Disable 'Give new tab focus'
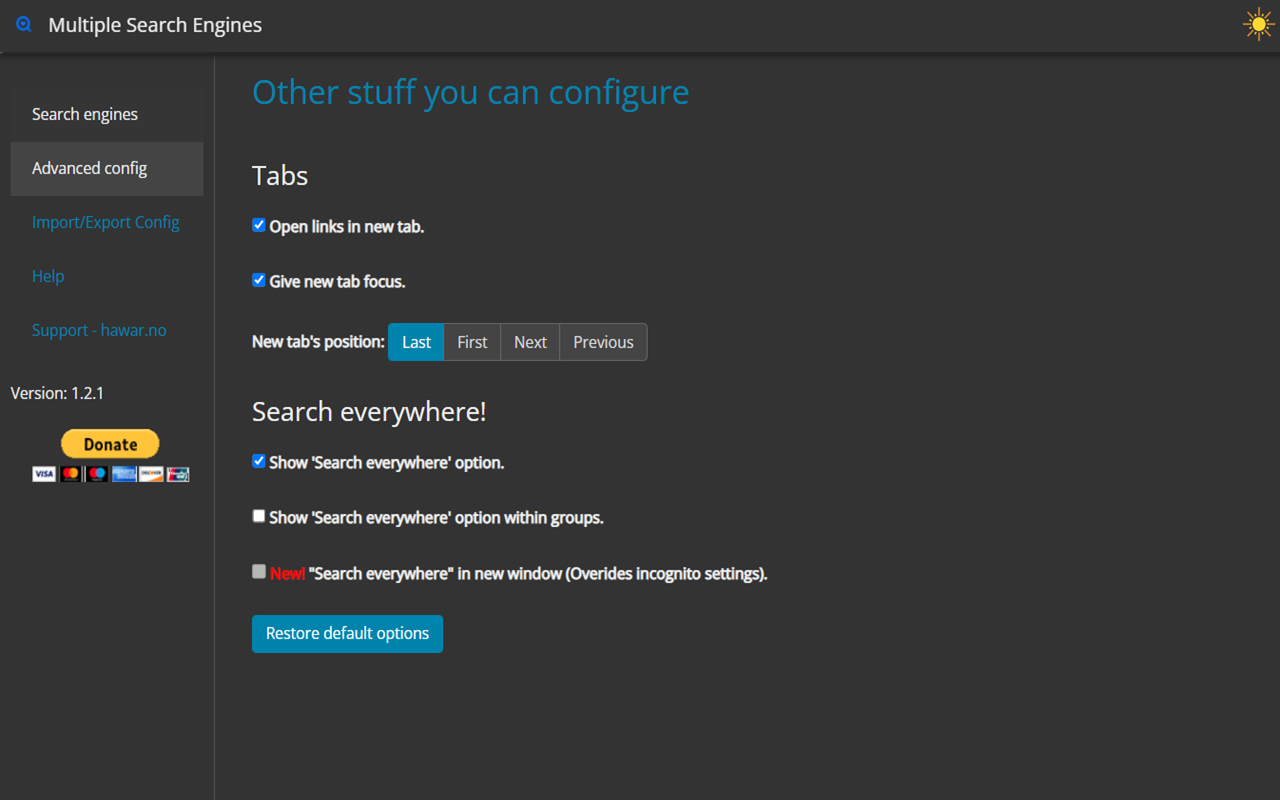 pos(258,280)
